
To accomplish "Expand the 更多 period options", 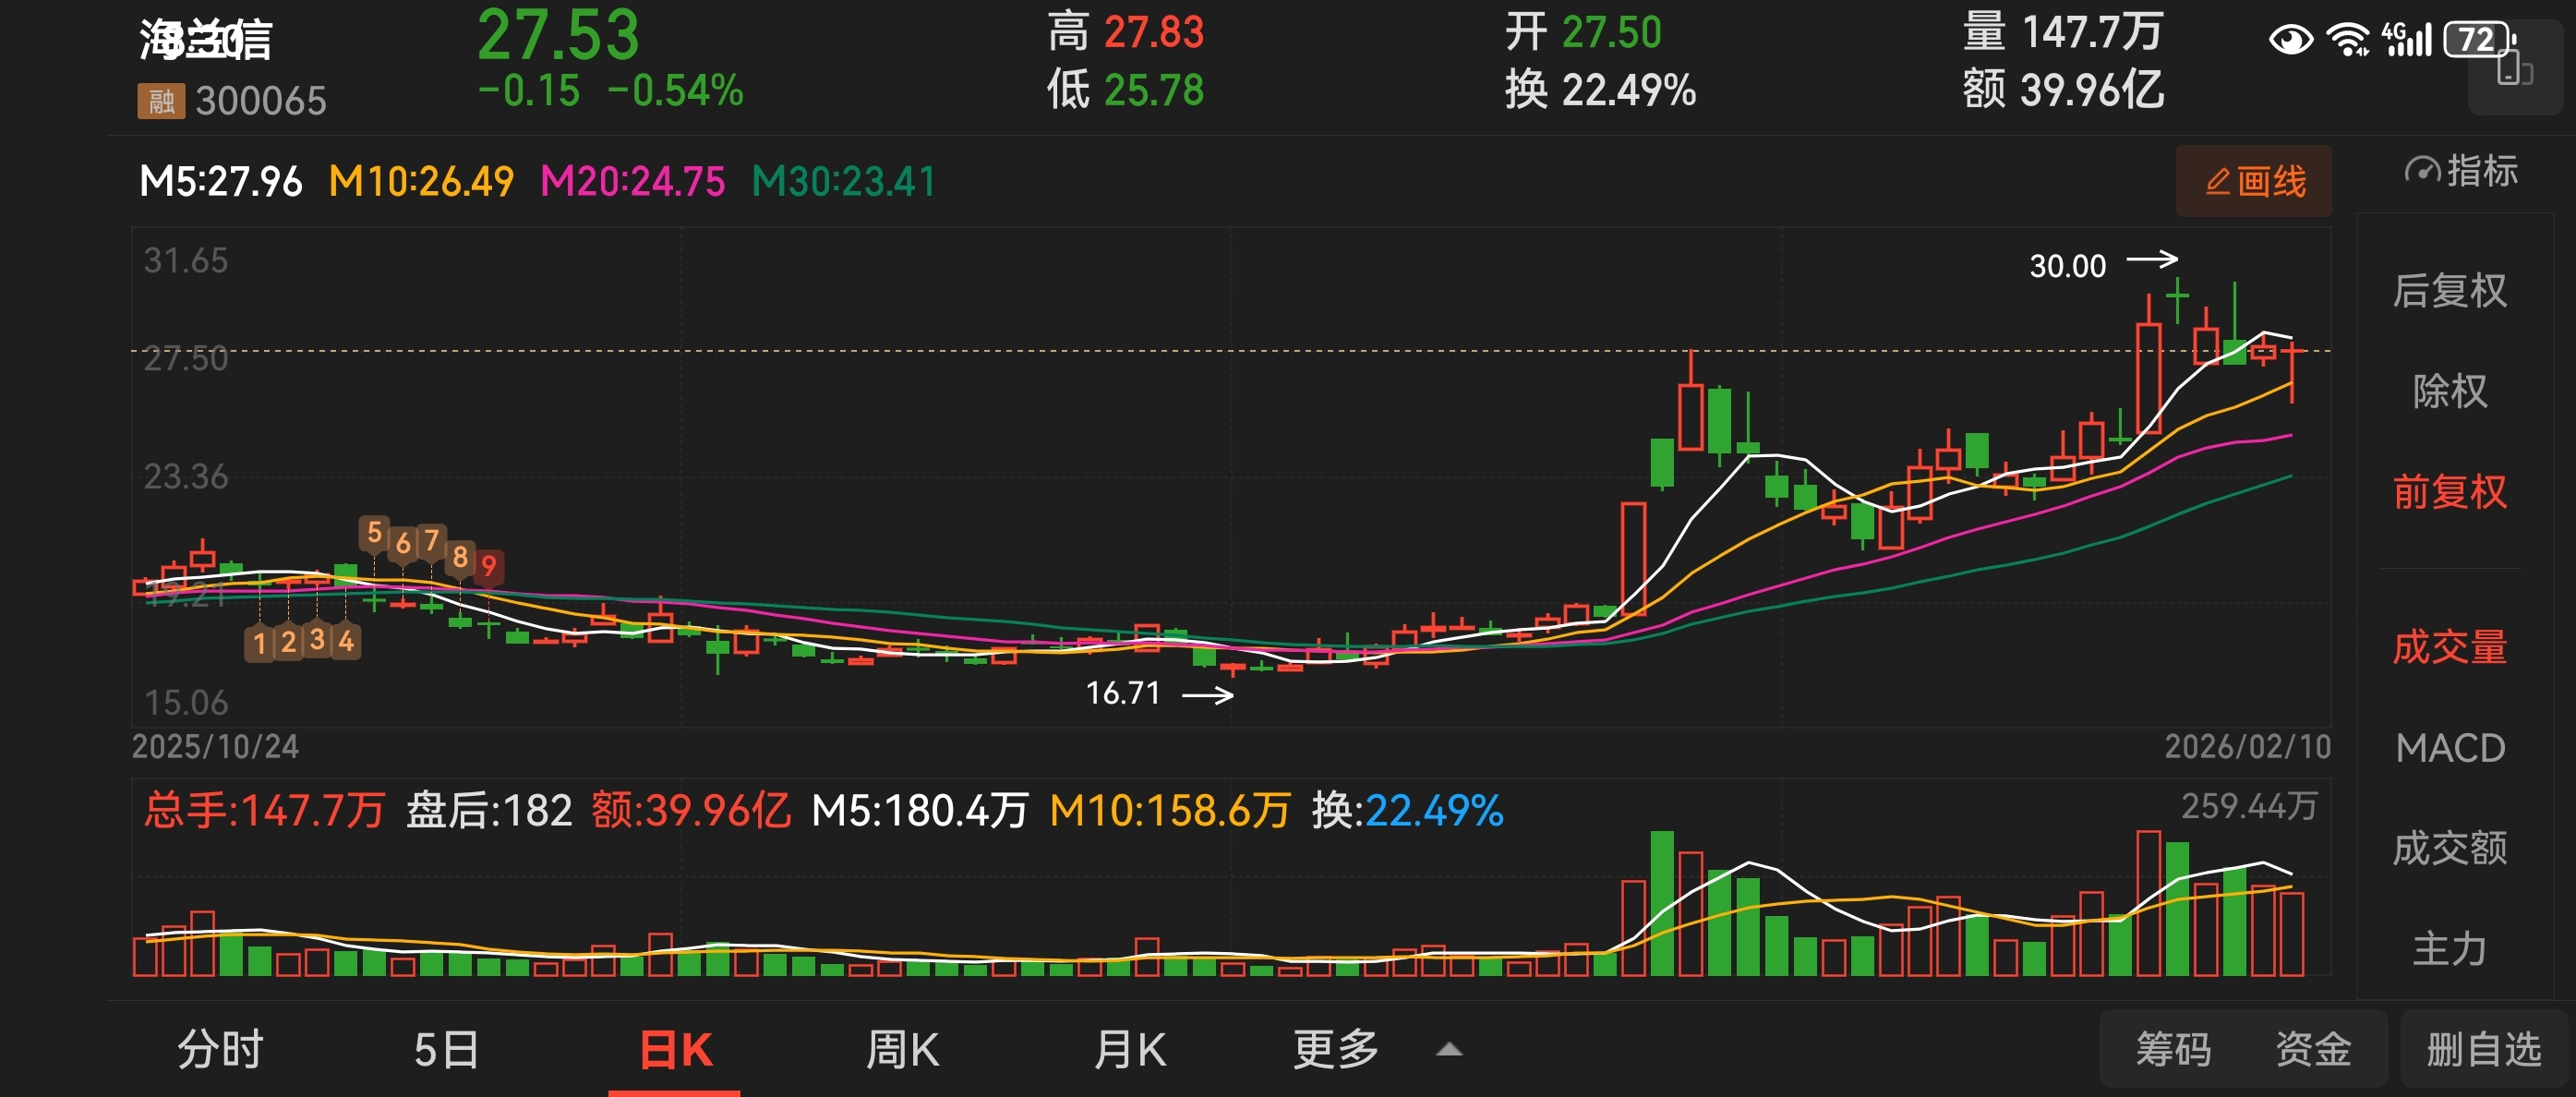I will 1336,1050.
